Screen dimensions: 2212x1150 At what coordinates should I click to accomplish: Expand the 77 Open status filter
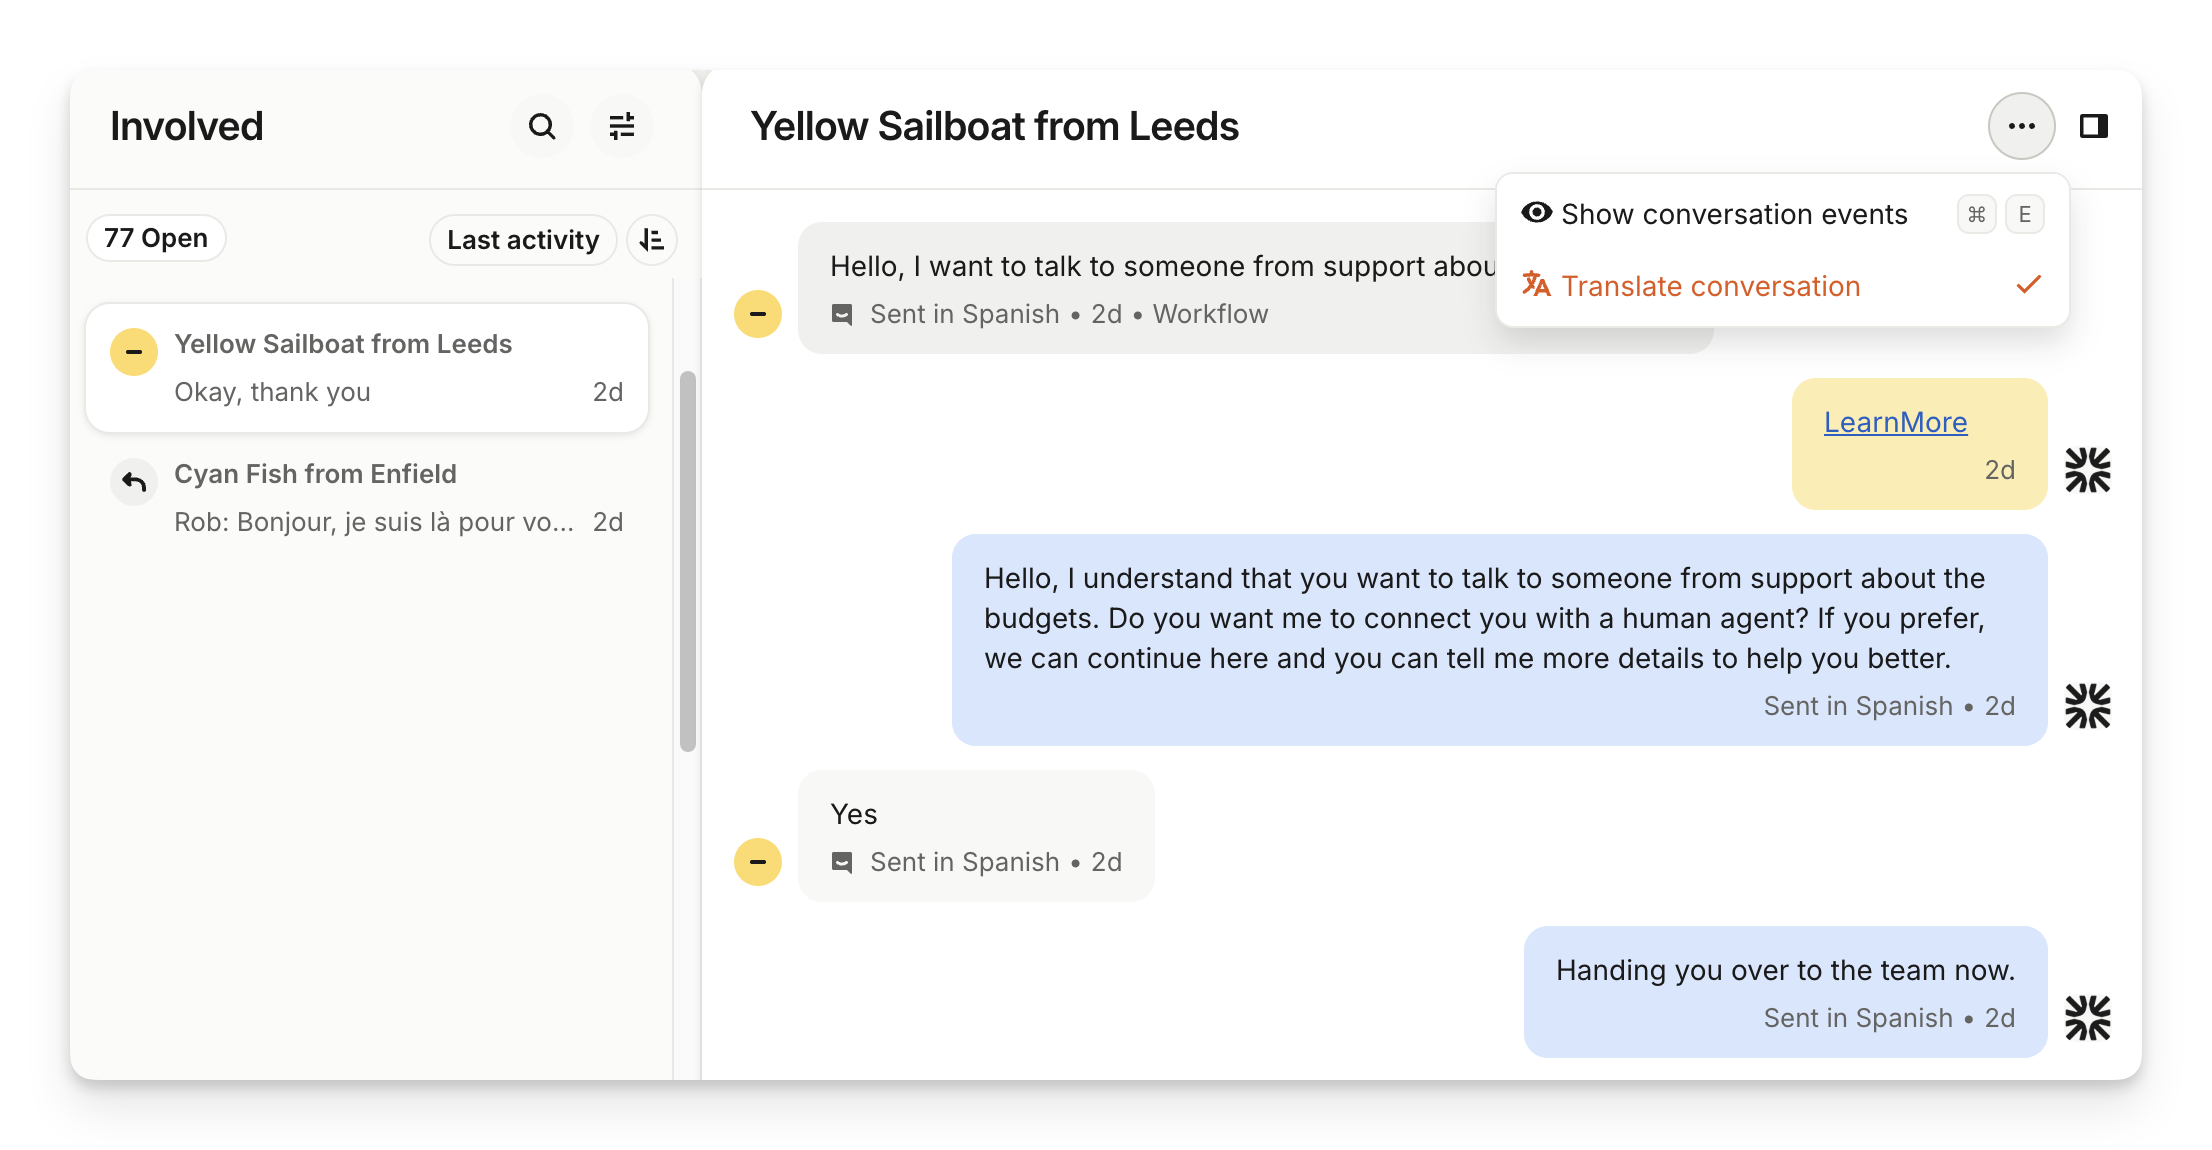156,239
